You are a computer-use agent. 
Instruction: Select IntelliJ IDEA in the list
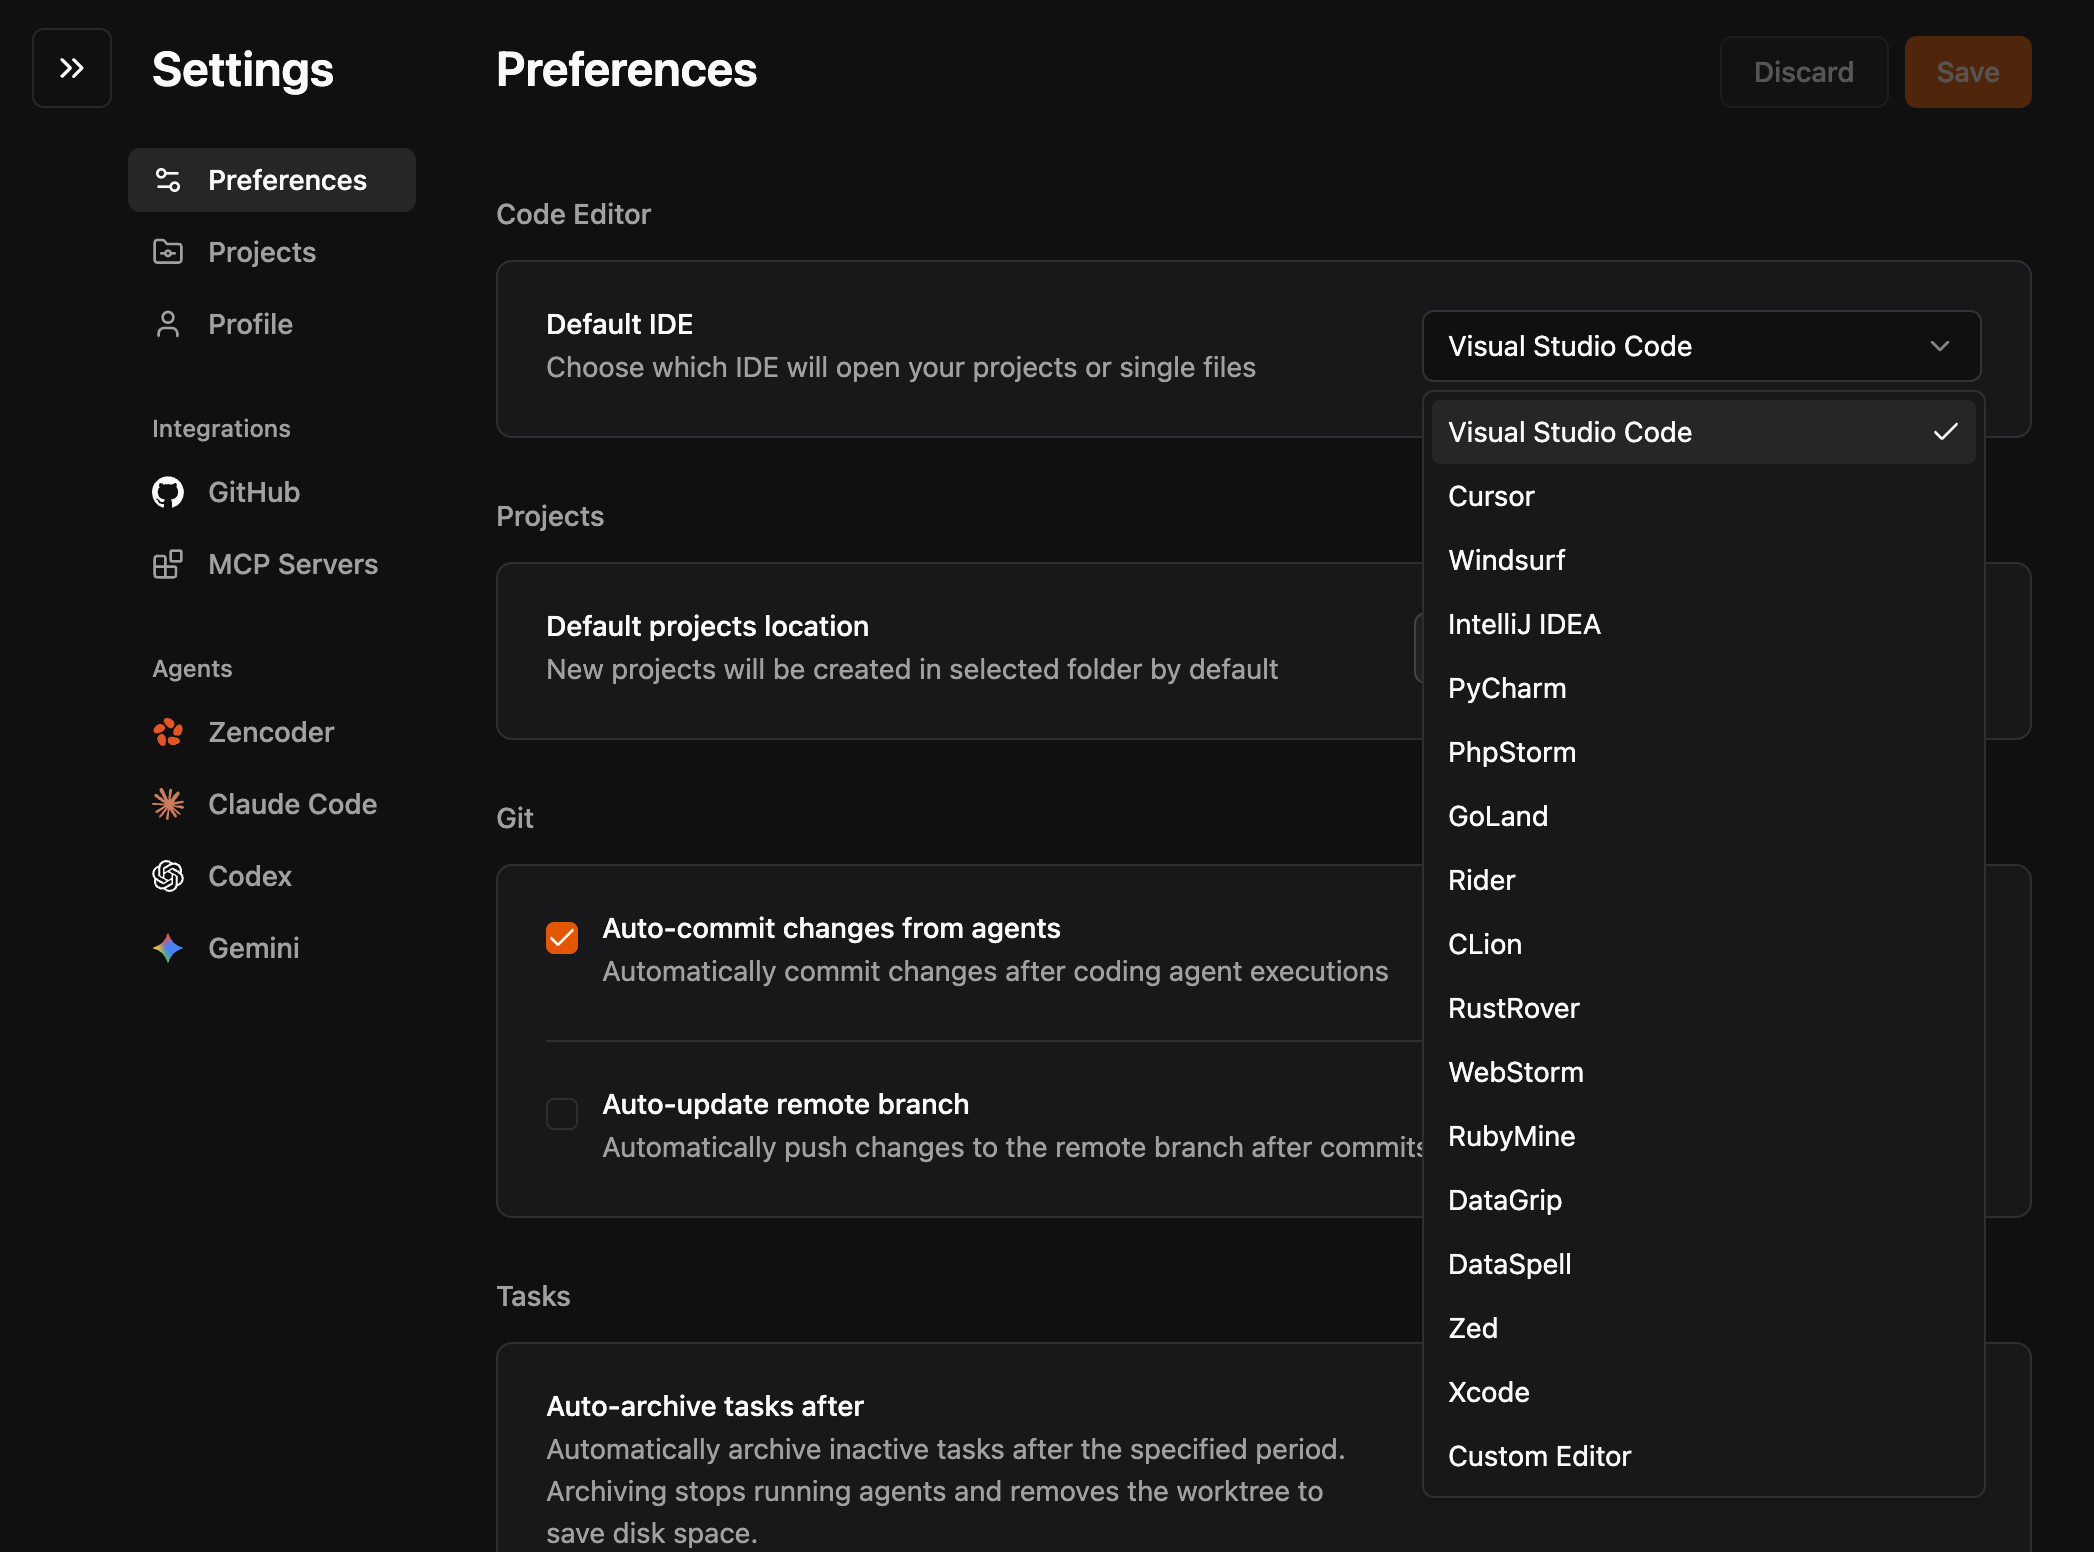[1524, 624]
